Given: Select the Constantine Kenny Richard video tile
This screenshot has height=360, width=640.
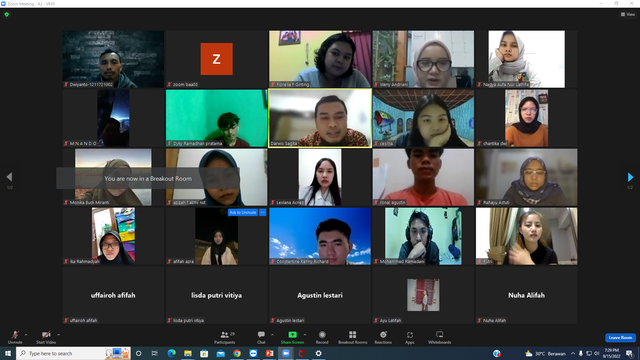Looking at the screenshot, I should (x=320, y=236).
